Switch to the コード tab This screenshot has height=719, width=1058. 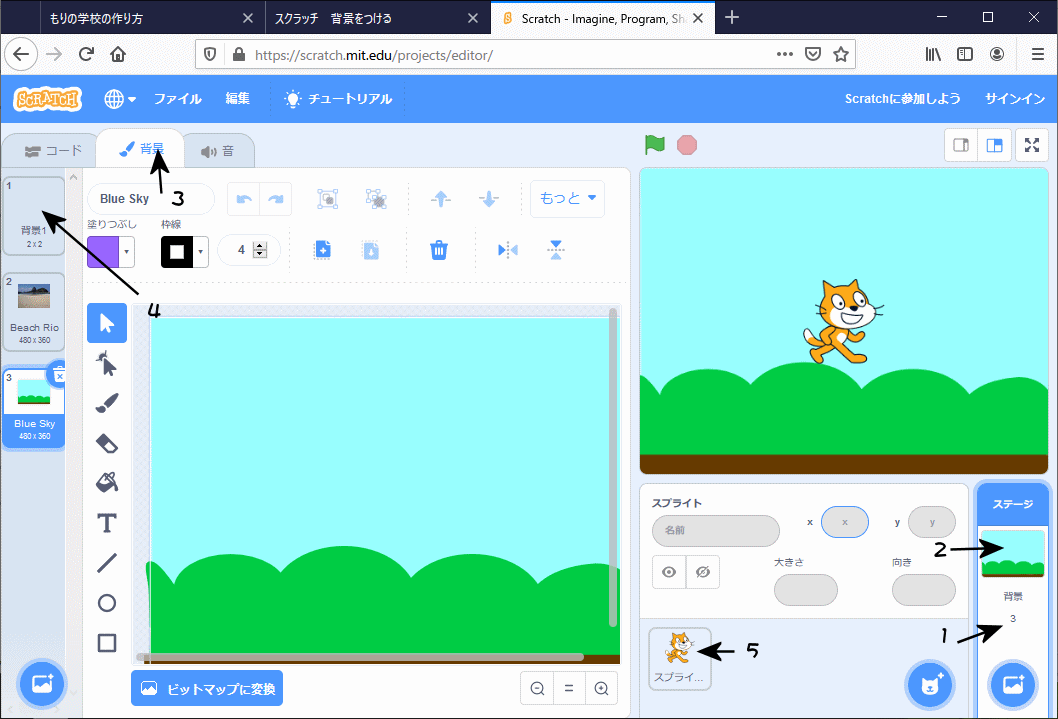pos(53,151)
